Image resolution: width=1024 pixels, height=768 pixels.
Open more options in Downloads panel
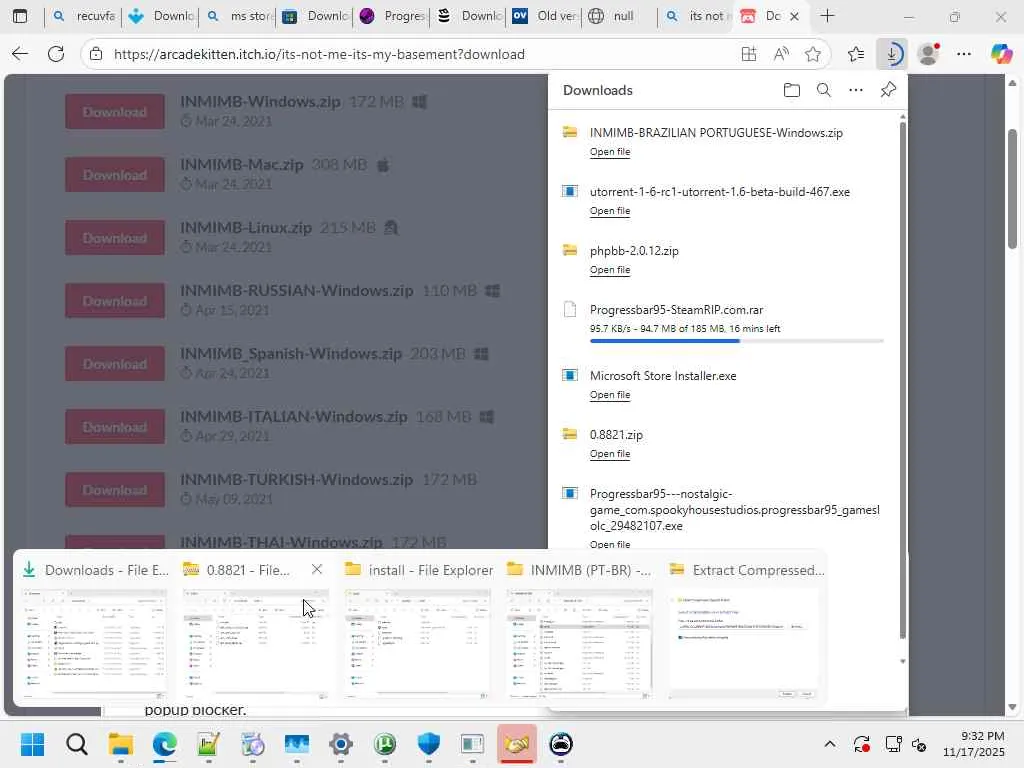tap(856, 90)
